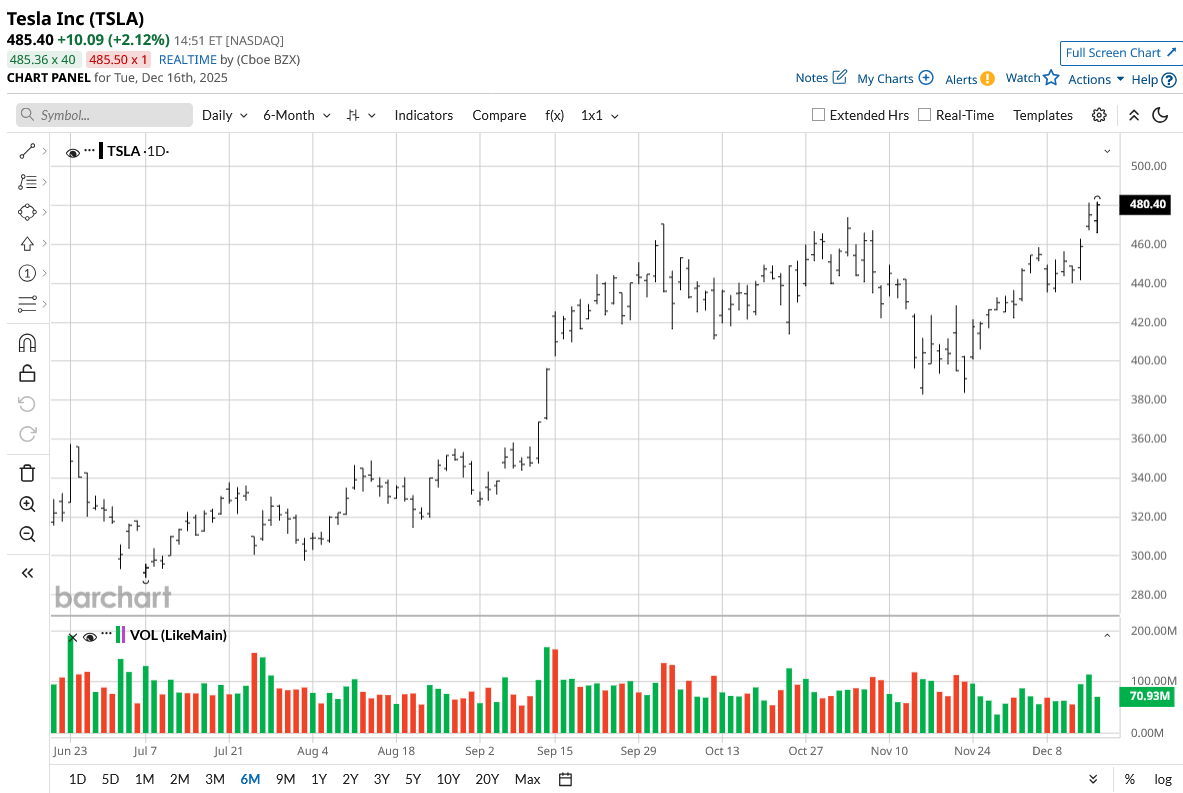Enable the Real-Time checkbox
Image resolution: width=1183 pixels, height=793 pixels.
click(x=924, y=115)
